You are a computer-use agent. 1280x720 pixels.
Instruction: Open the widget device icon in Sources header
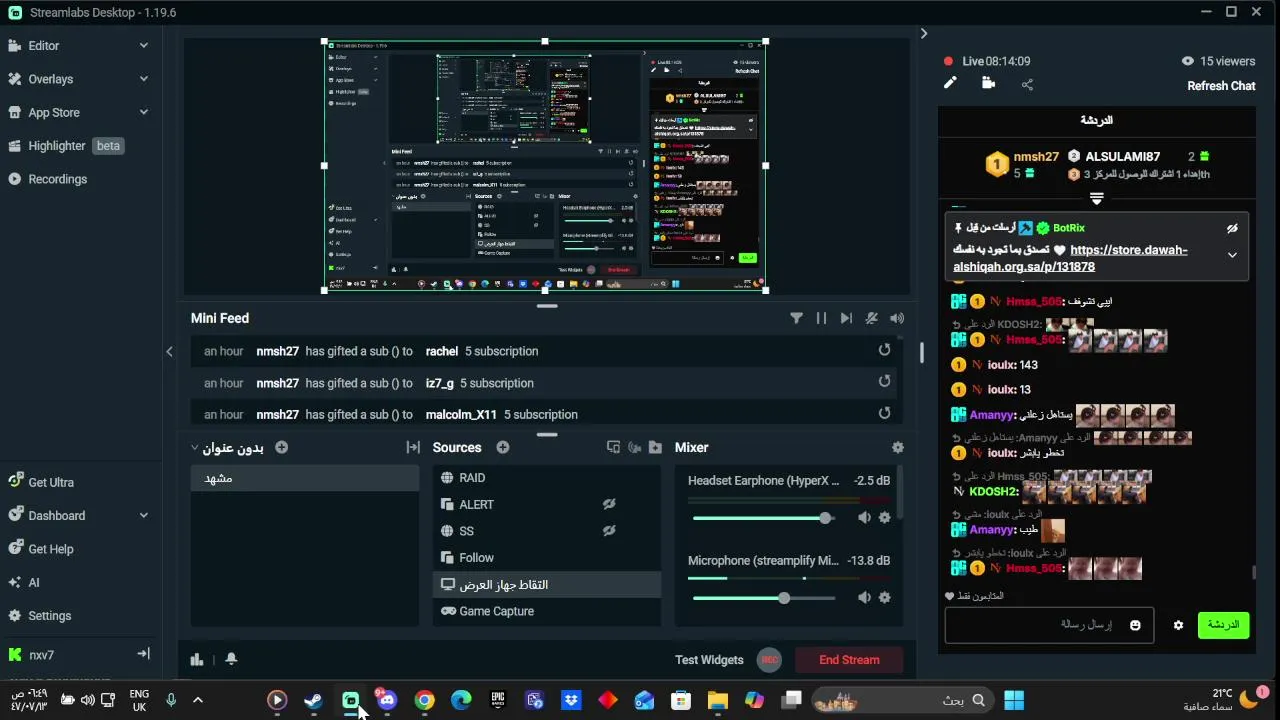(613, 447)
